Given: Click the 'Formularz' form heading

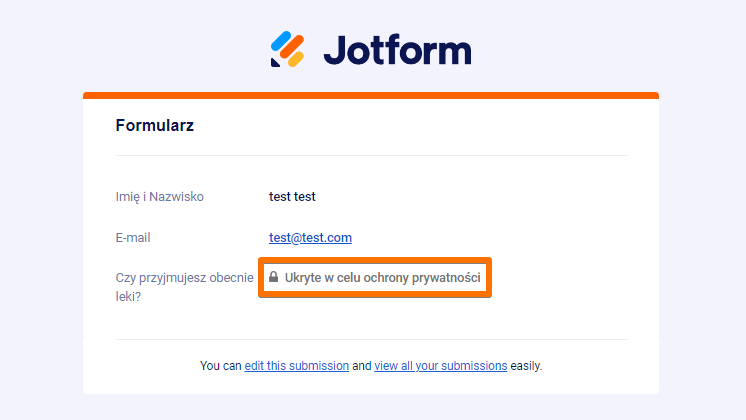Looking at the screenshot, I should pos(155,126).
